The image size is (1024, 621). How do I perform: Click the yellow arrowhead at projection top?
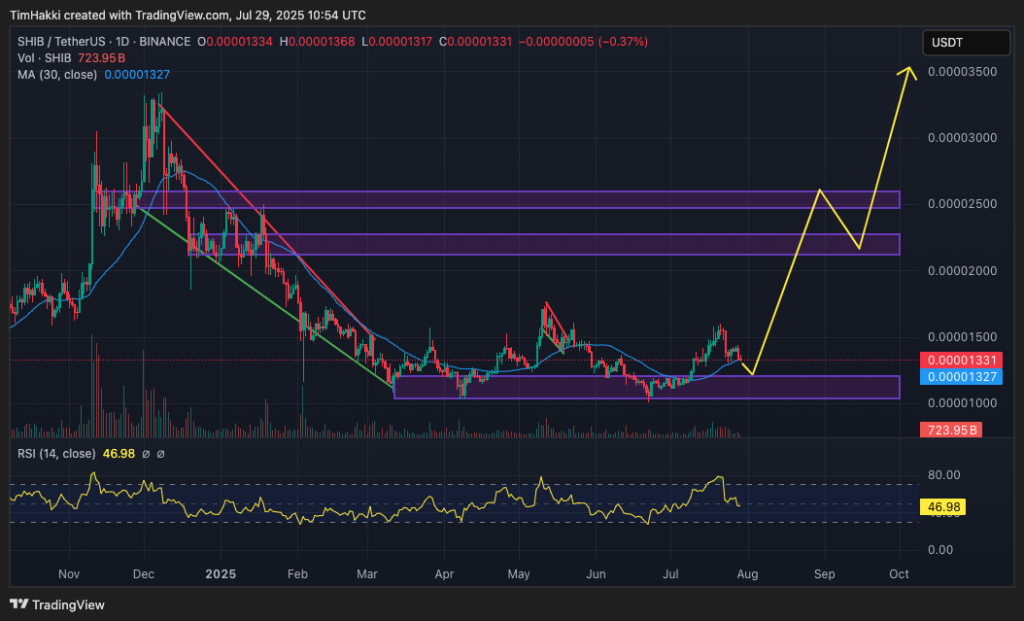[908, 70]
